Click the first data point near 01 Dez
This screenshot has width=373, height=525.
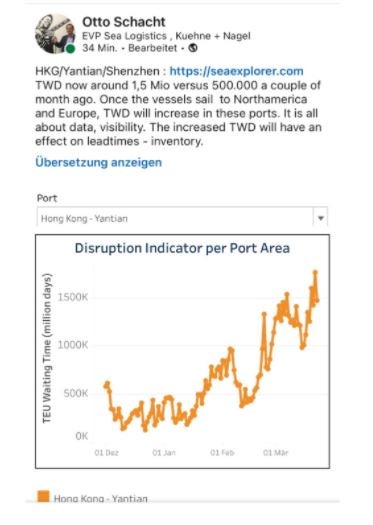pyautogui.click(x=106, y=385)
